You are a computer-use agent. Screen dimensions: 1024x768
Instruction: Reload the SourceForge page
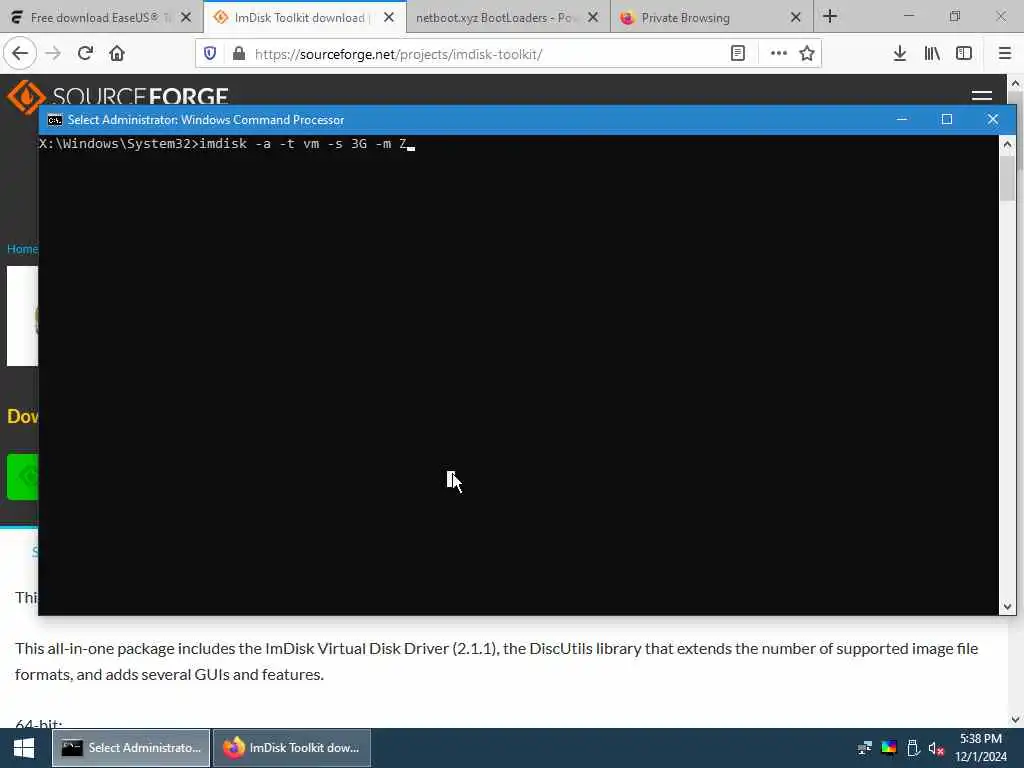click(85, 54)
